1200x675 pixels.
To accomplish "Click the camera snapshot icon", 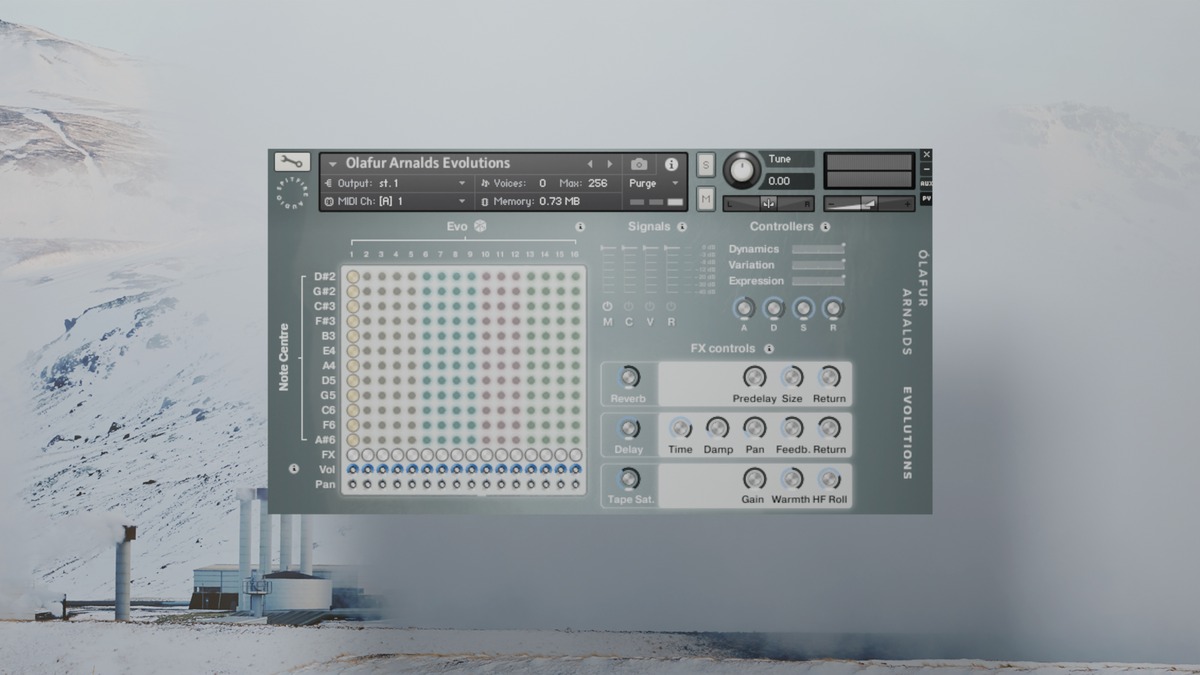I will pyautogui.click(x=639, y=164).
